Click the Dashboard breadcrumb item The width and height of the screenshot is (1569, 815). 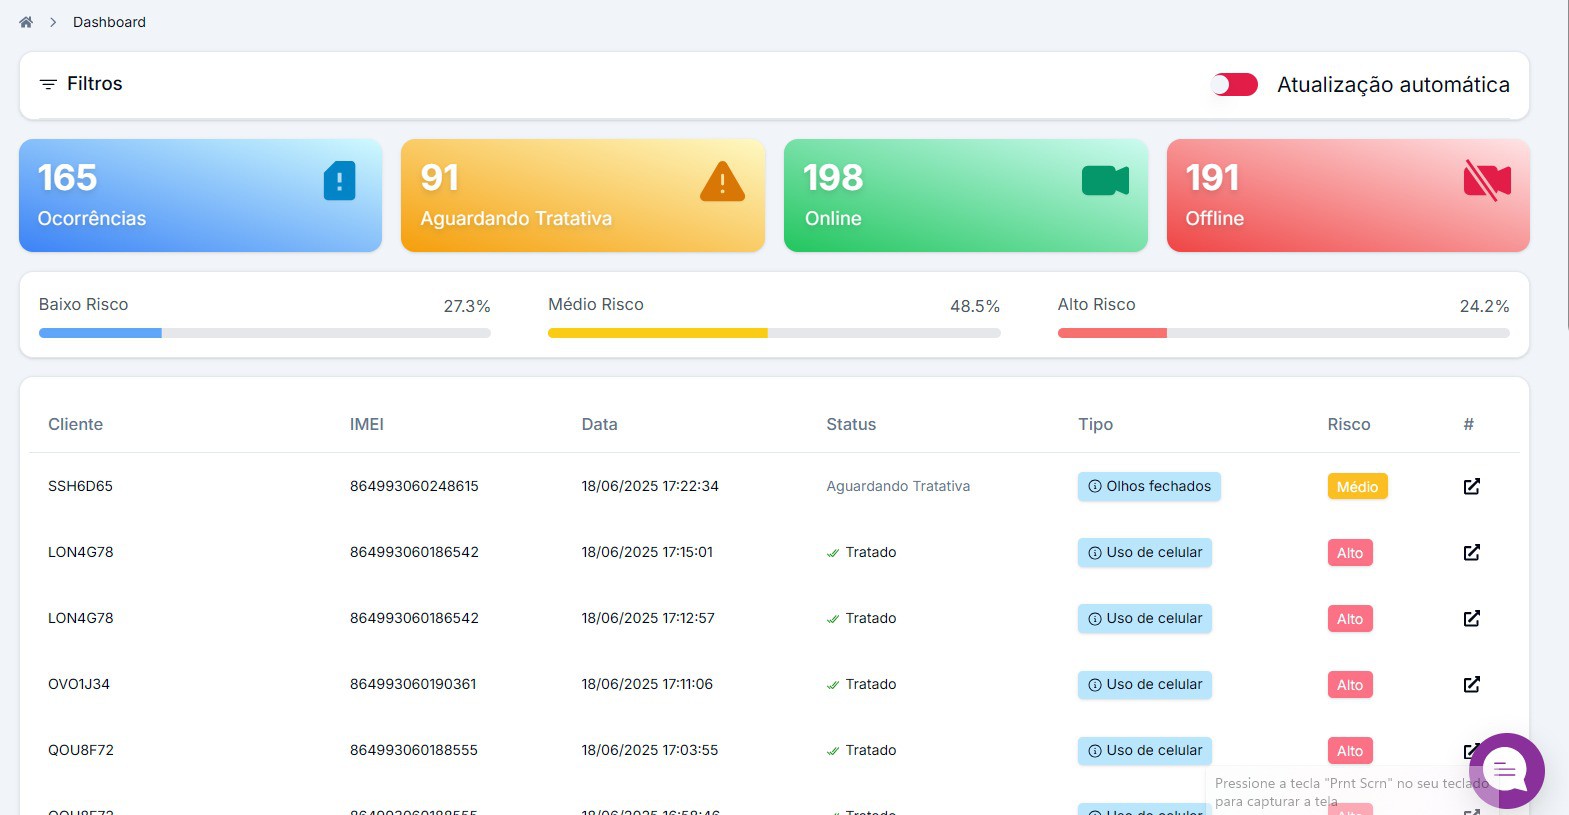tap(109, 22)
